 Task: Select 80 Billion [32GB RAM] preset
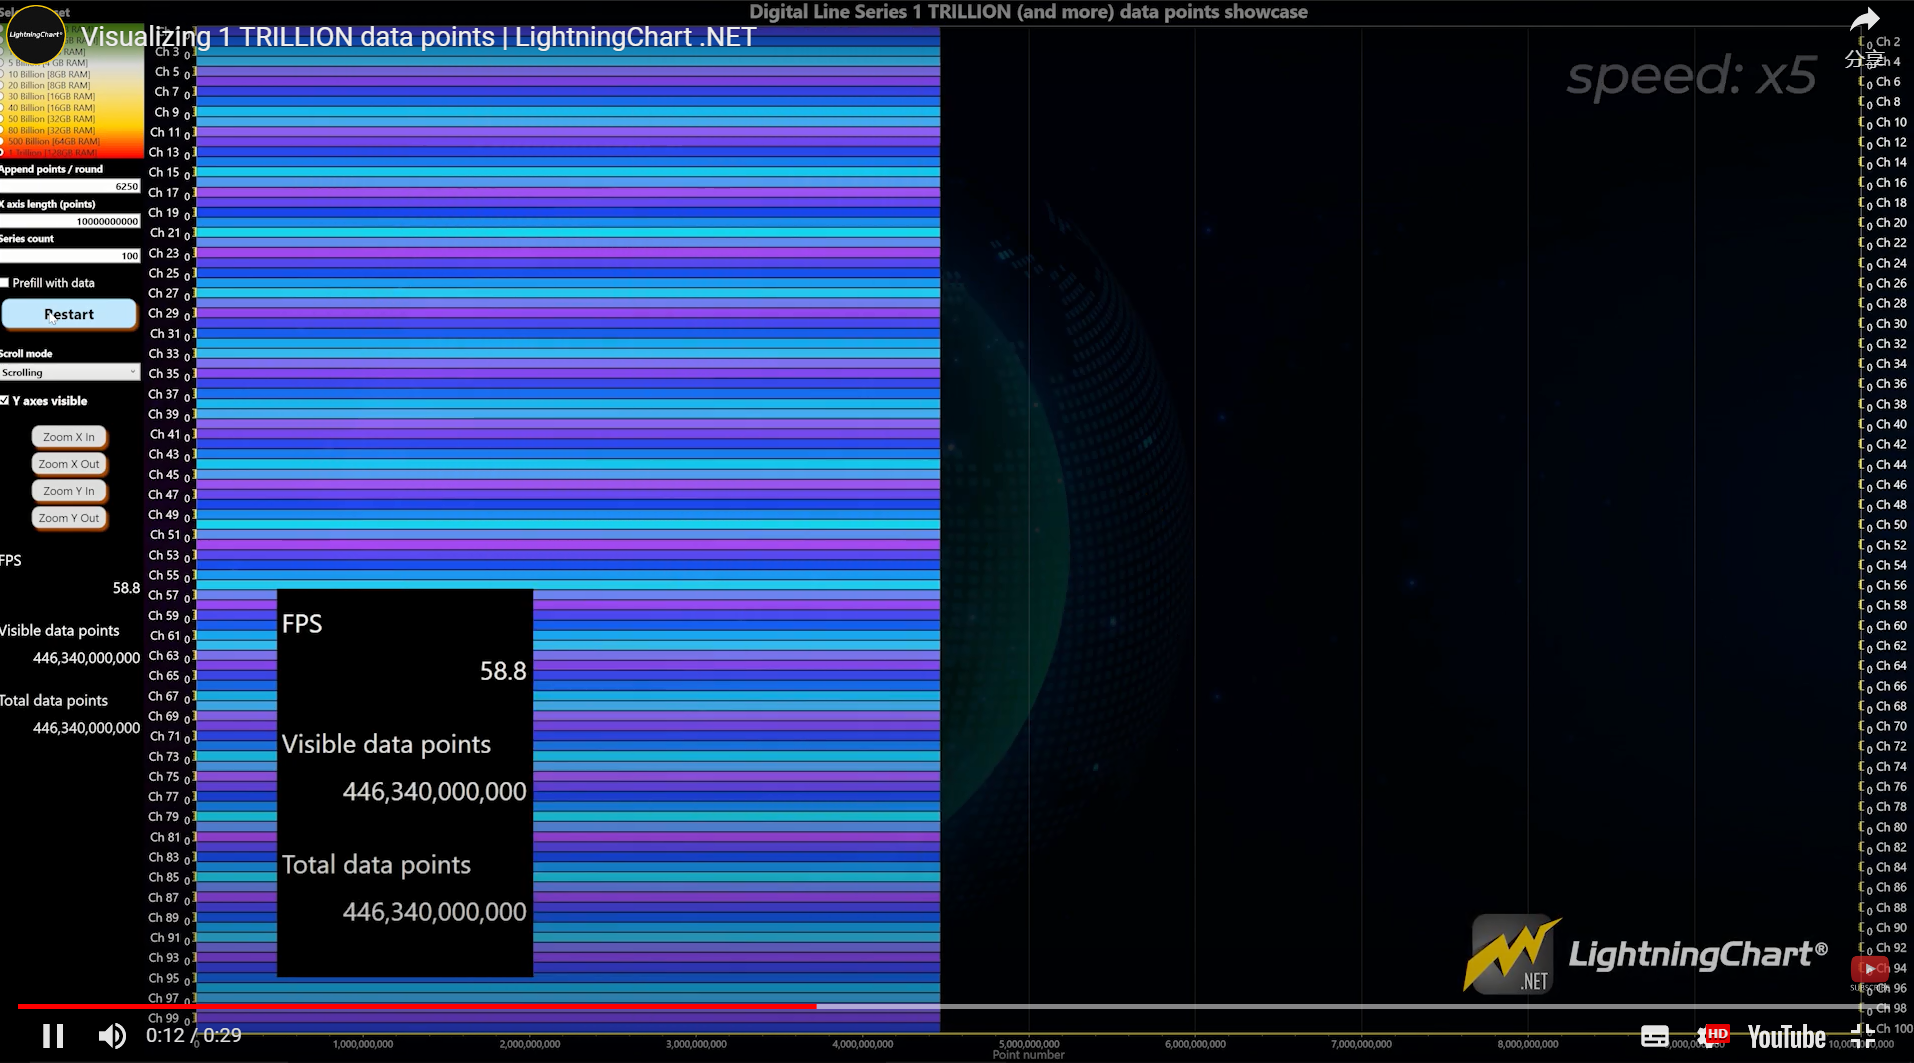point(51,130)
